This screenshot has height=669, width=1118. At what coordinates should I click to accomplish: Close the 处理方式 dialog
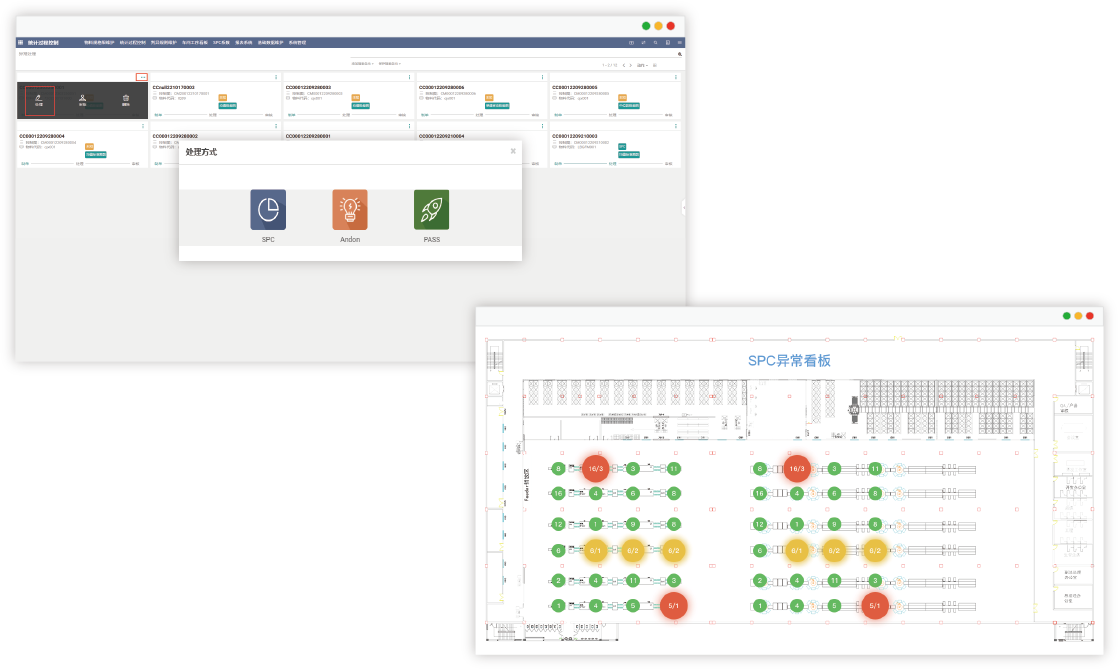513,151
